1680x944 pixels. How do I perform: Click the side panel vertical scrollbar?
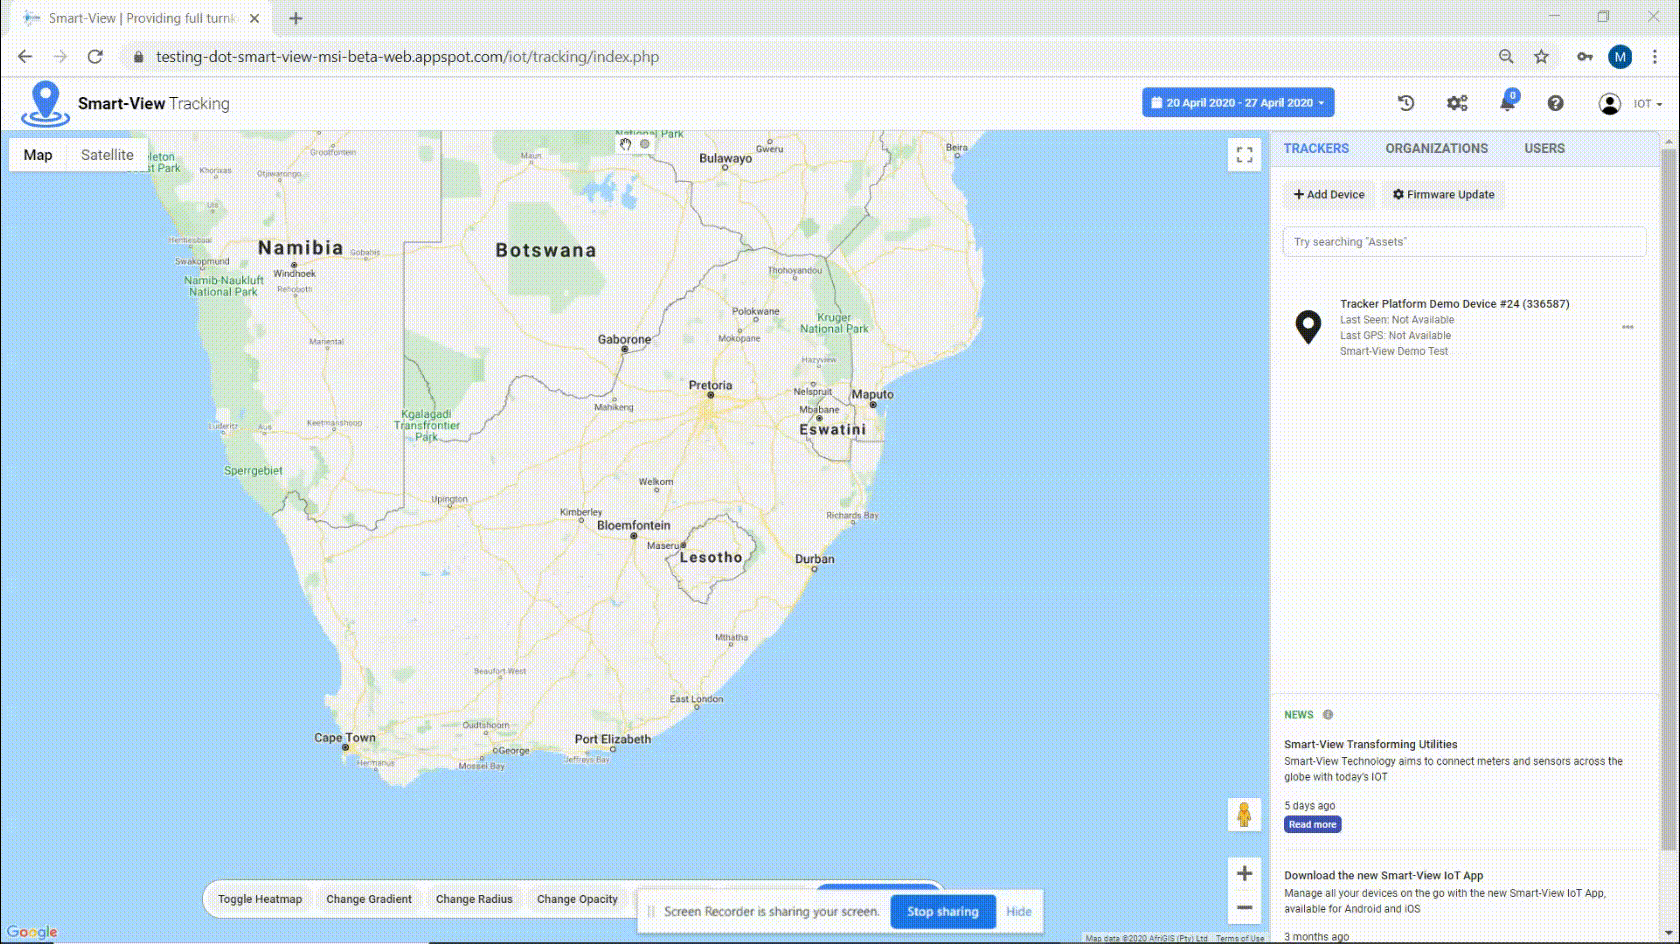tap(1667, 500)
